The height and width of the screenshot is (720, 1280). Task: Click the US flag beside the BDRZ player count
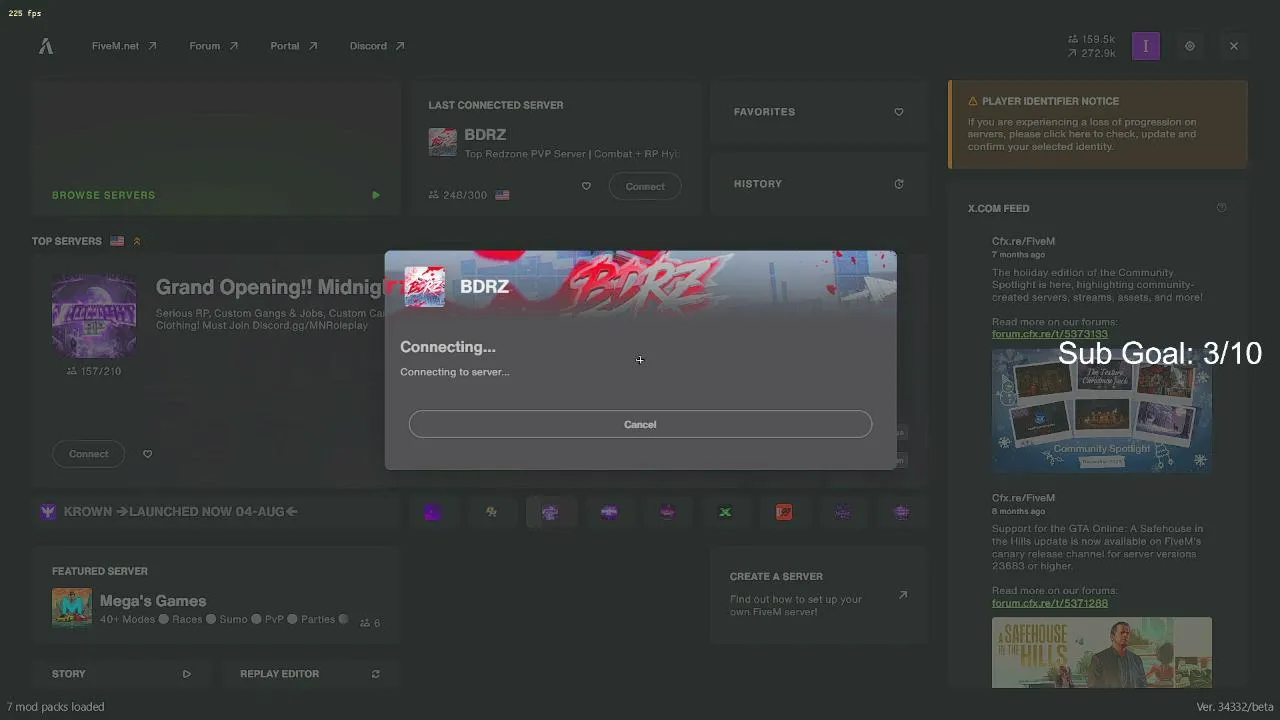502,195
